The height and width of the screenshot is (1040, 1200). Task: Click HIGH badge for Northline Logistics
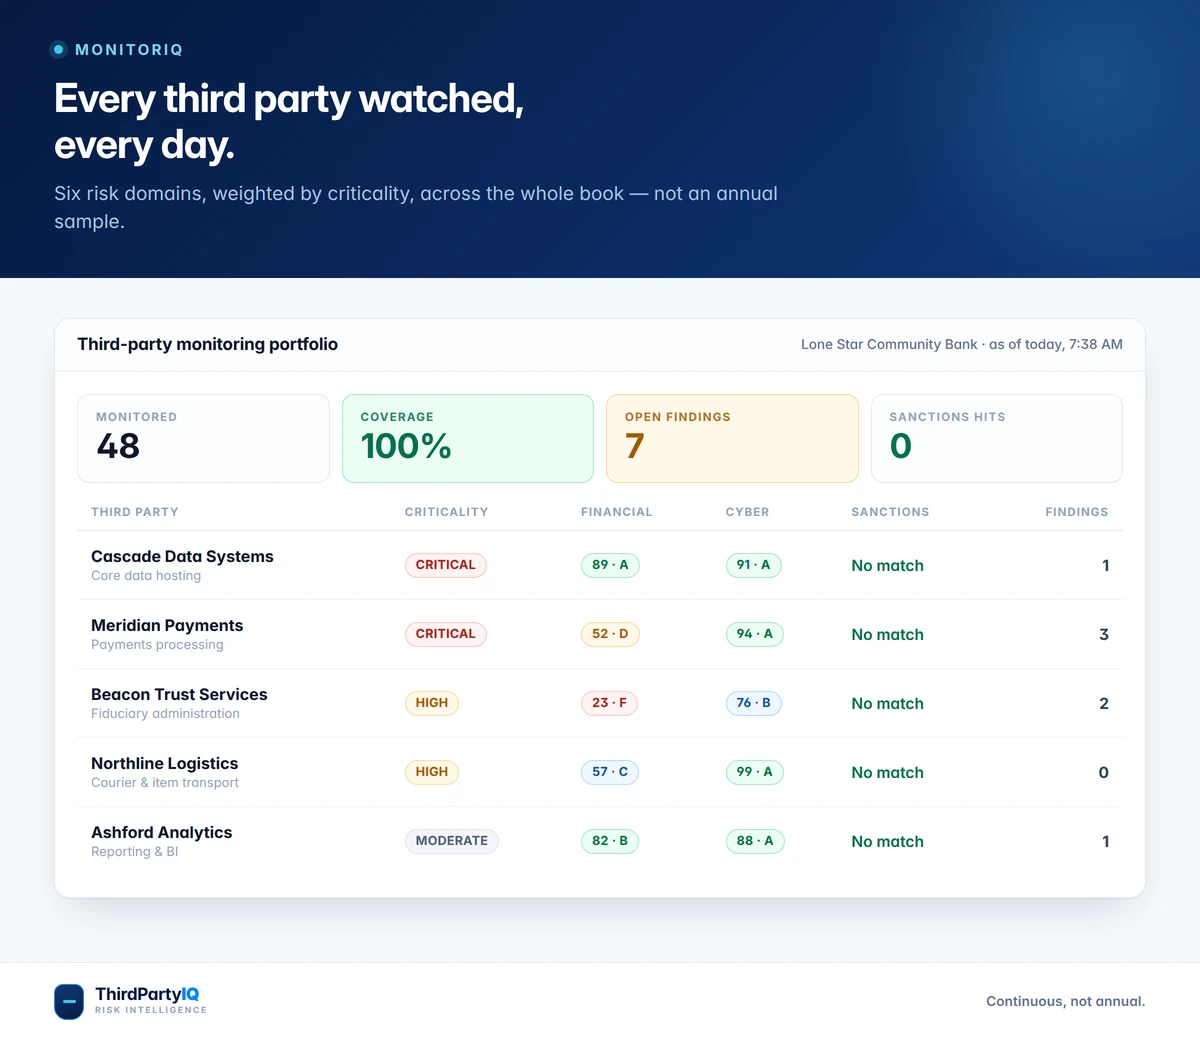point(432,772)
